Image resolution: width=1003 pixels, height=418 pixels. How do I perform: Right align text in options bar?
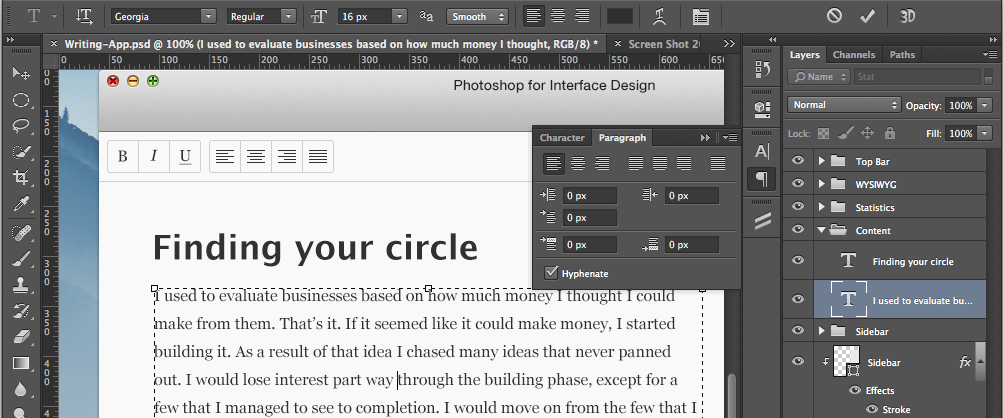click(581, 17)
